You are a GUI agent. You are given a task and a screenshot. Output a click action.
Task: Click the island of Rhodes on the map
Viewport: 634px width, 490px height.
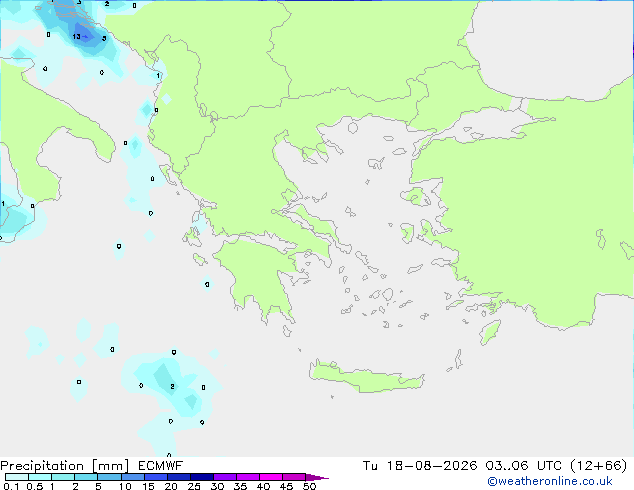490,332
